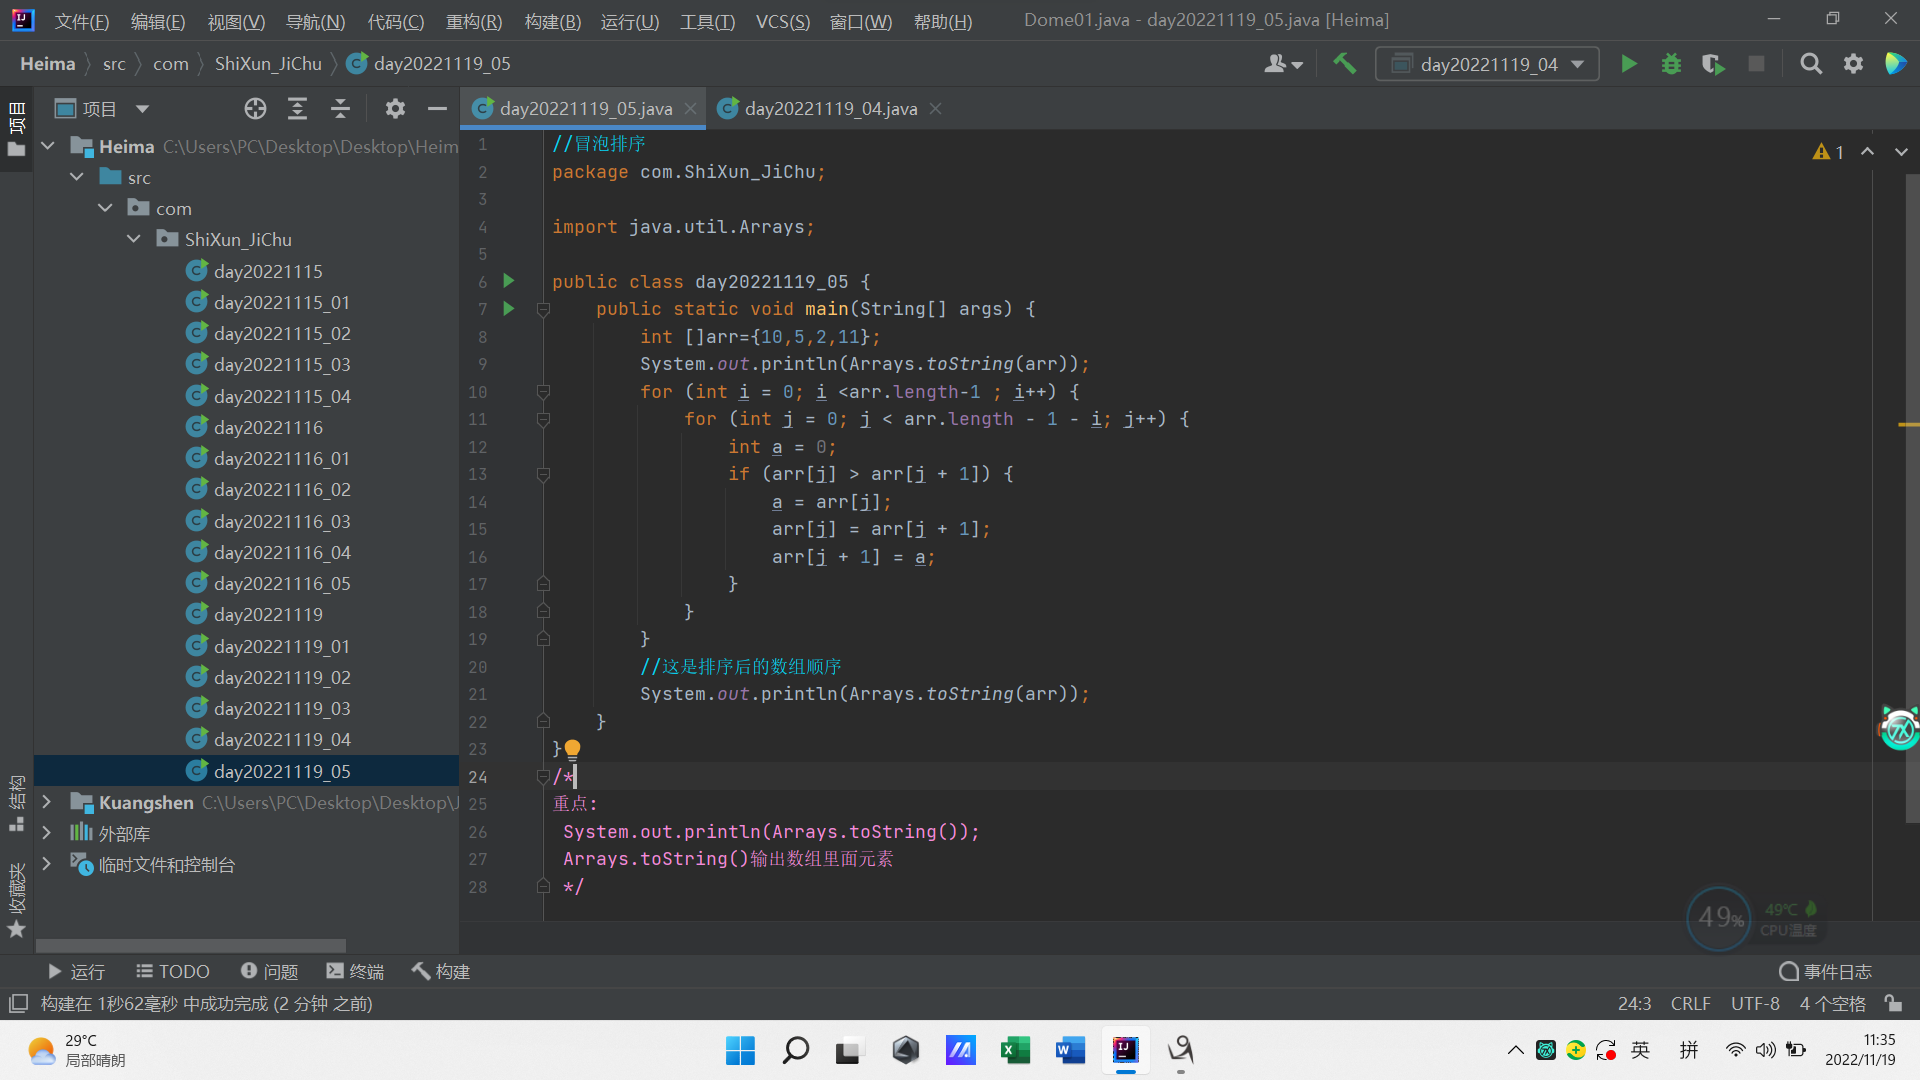Image resolution: width=1920 pixels, height=1080 pixels.
Task: Click UTF-8 encoding in status bar
Action: [x=1754, y=1003]
